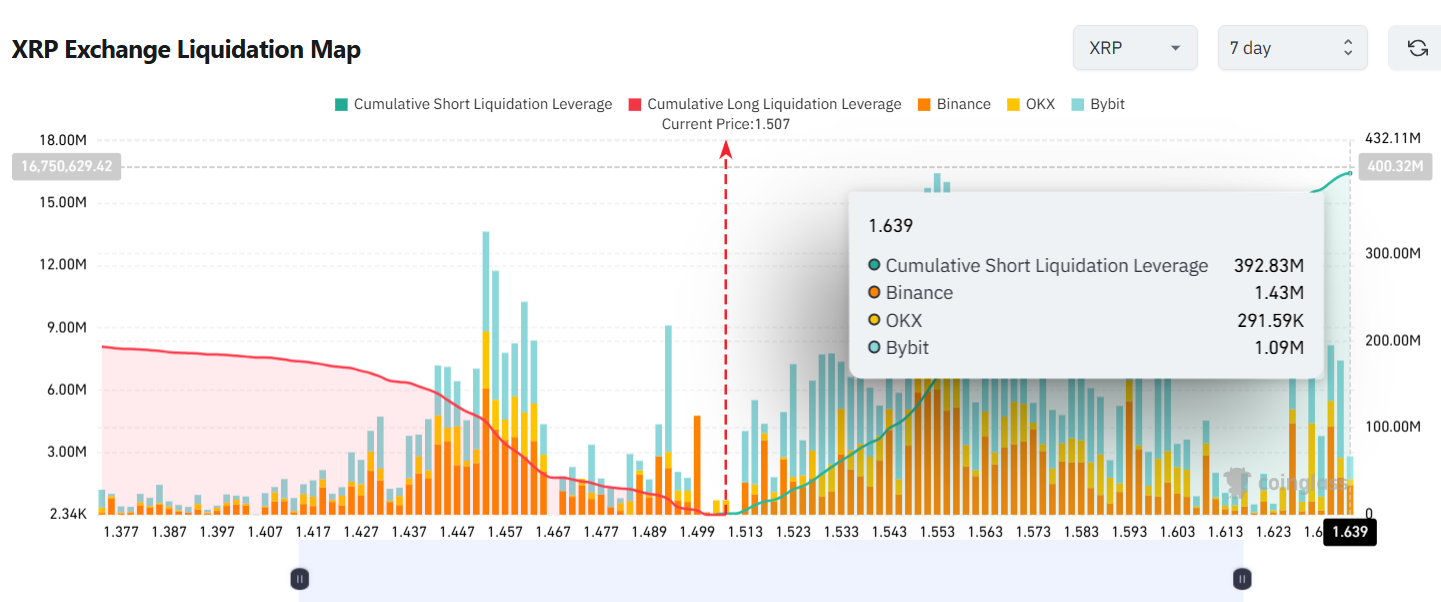Viewport: 1441px width, 602px height.
Task: Open the XRP coin dropdown
Action: pyautogui.click(x=1135, y=48)
